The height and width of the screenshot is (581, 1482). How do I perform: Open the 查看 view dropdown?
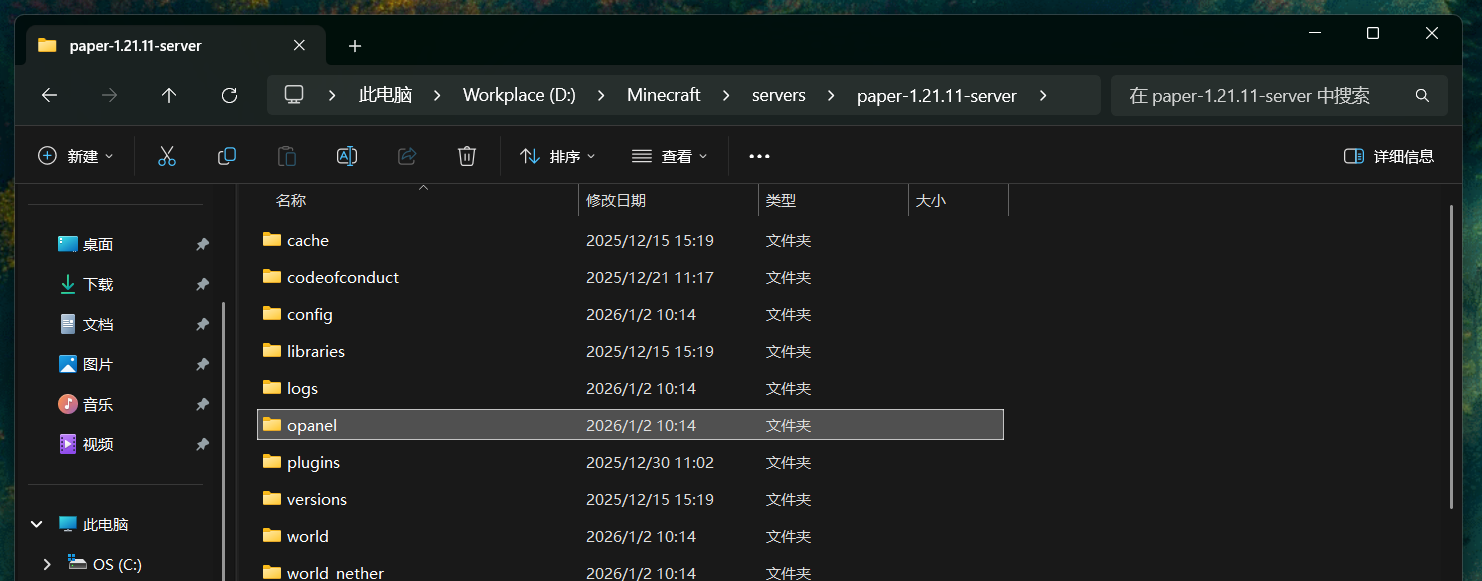pyautogui.click(x=669, y=156)
